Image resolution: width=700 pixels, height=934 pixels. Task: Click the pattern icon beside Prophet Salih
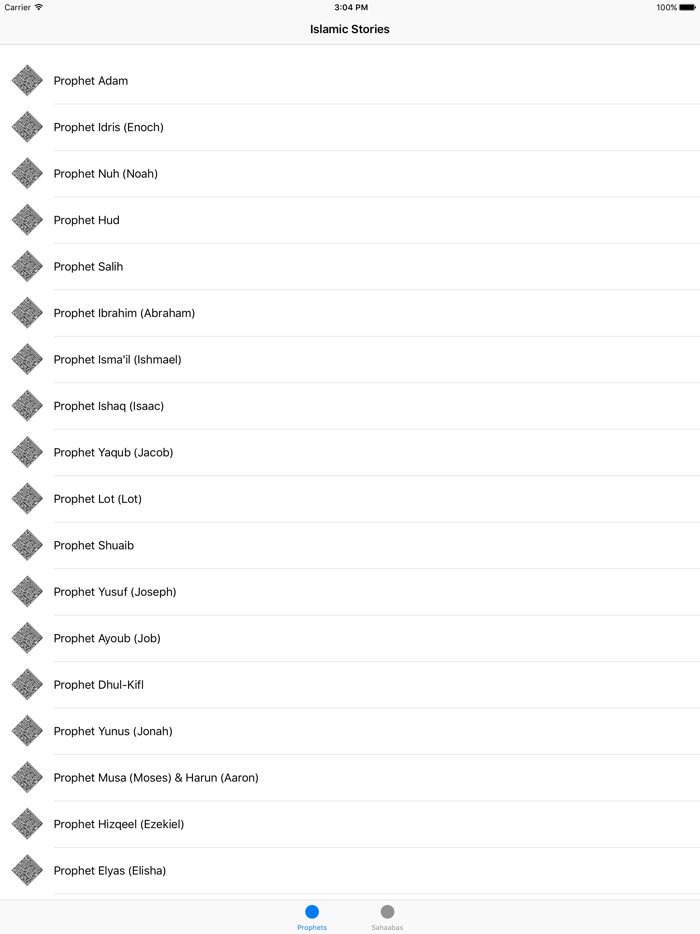click(x=27, y=267)
